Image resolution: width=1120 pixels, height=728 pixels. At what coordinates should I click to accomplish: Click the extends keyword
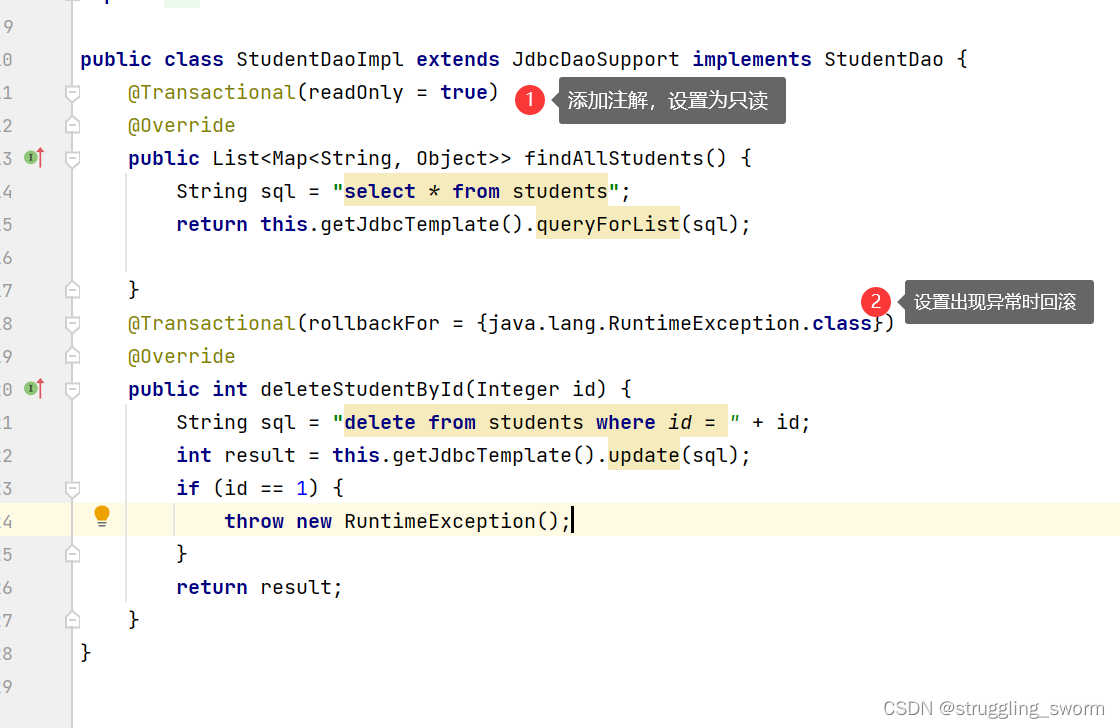[458, 59]
